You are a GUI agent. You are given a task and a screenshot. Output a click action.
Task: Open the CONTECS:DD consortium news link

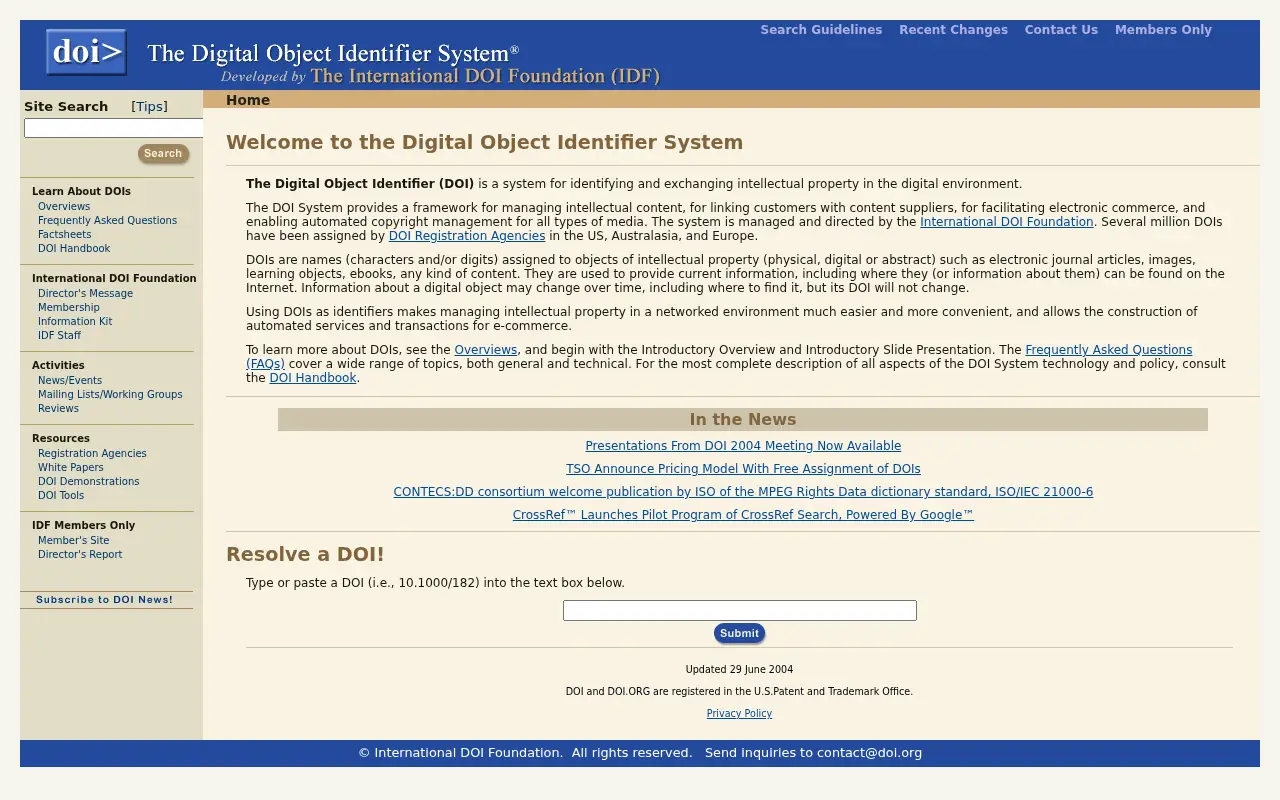click(743, 492)
